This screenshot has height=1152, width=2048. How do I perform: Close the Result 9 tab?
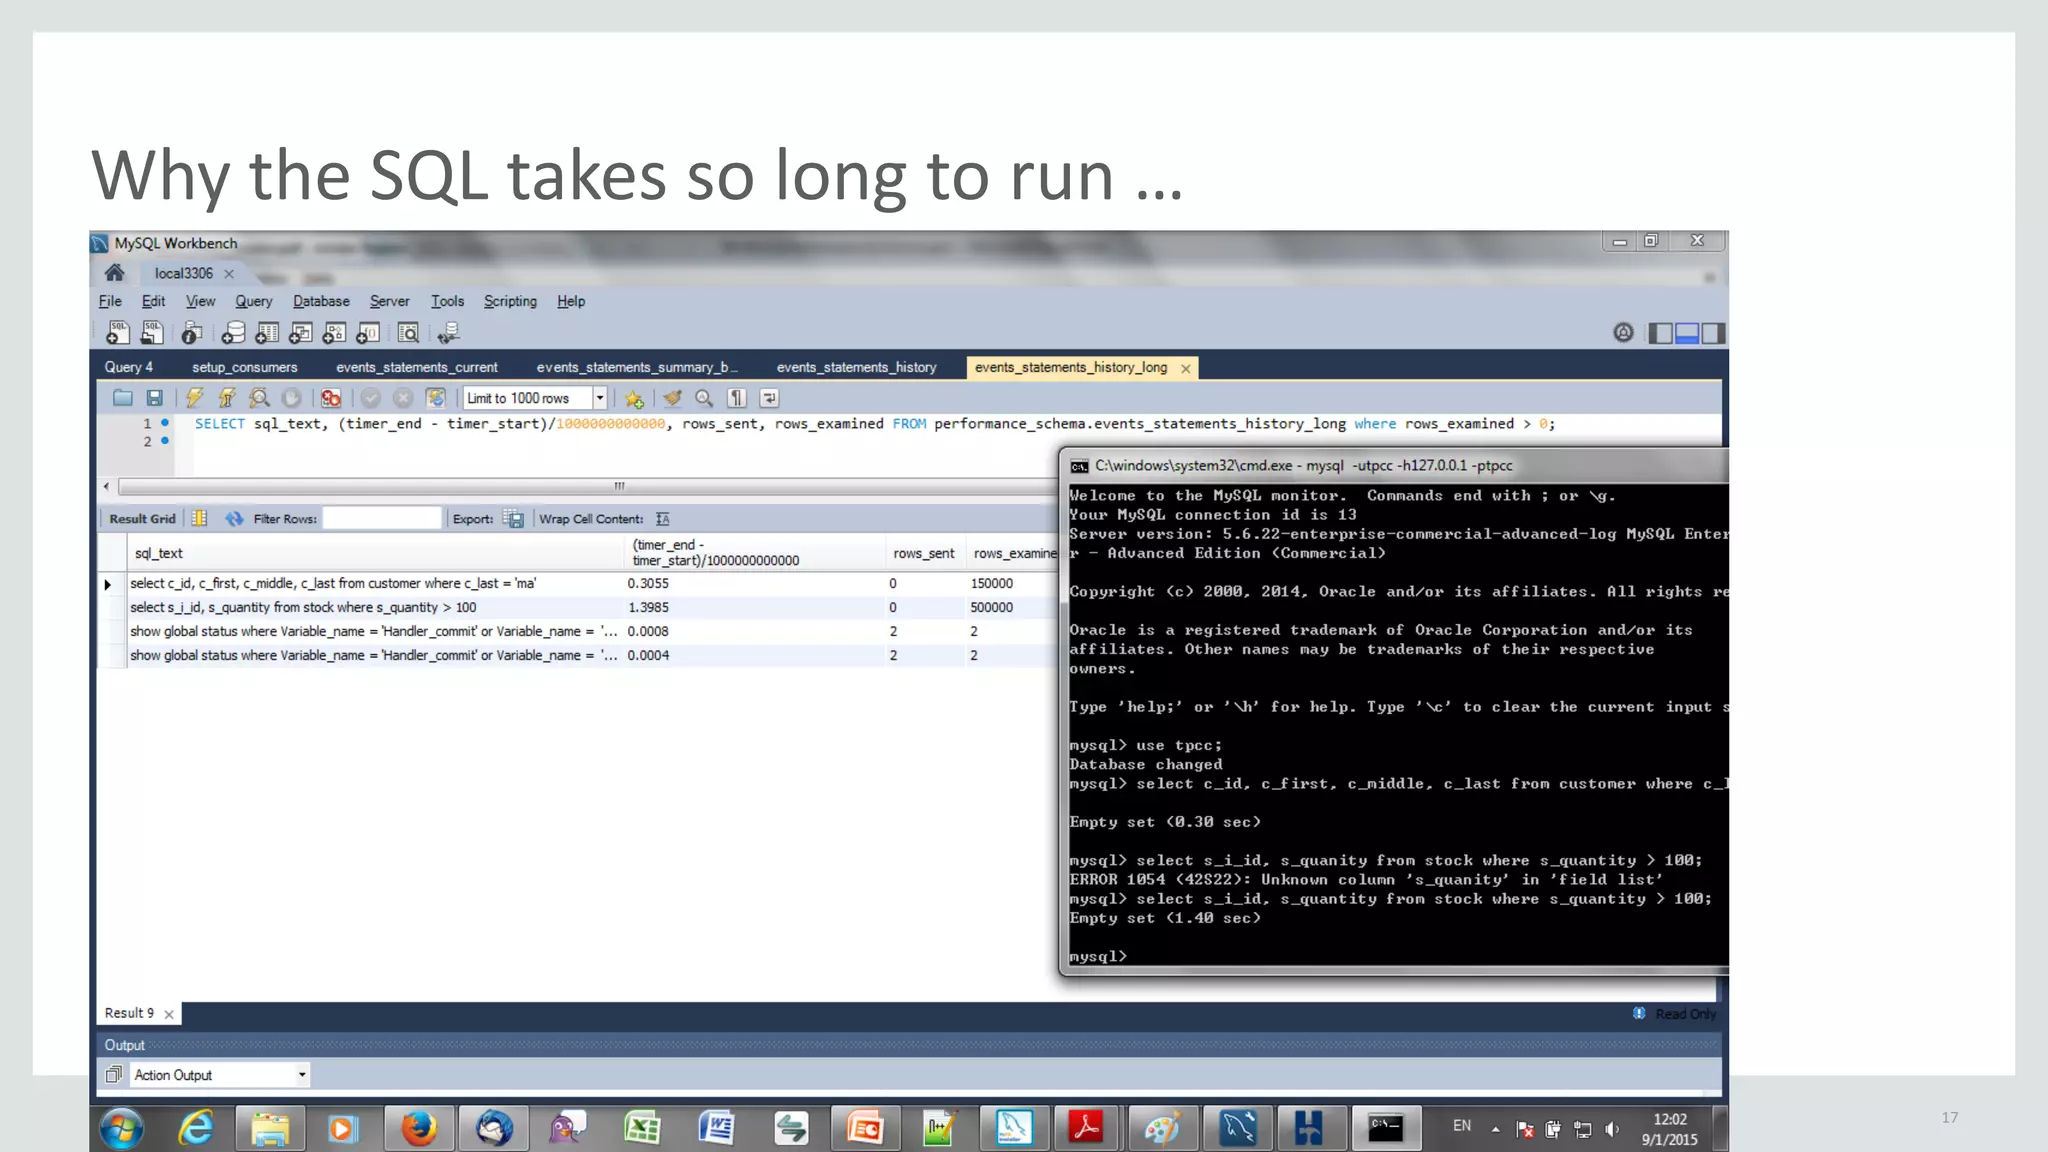169,1014
